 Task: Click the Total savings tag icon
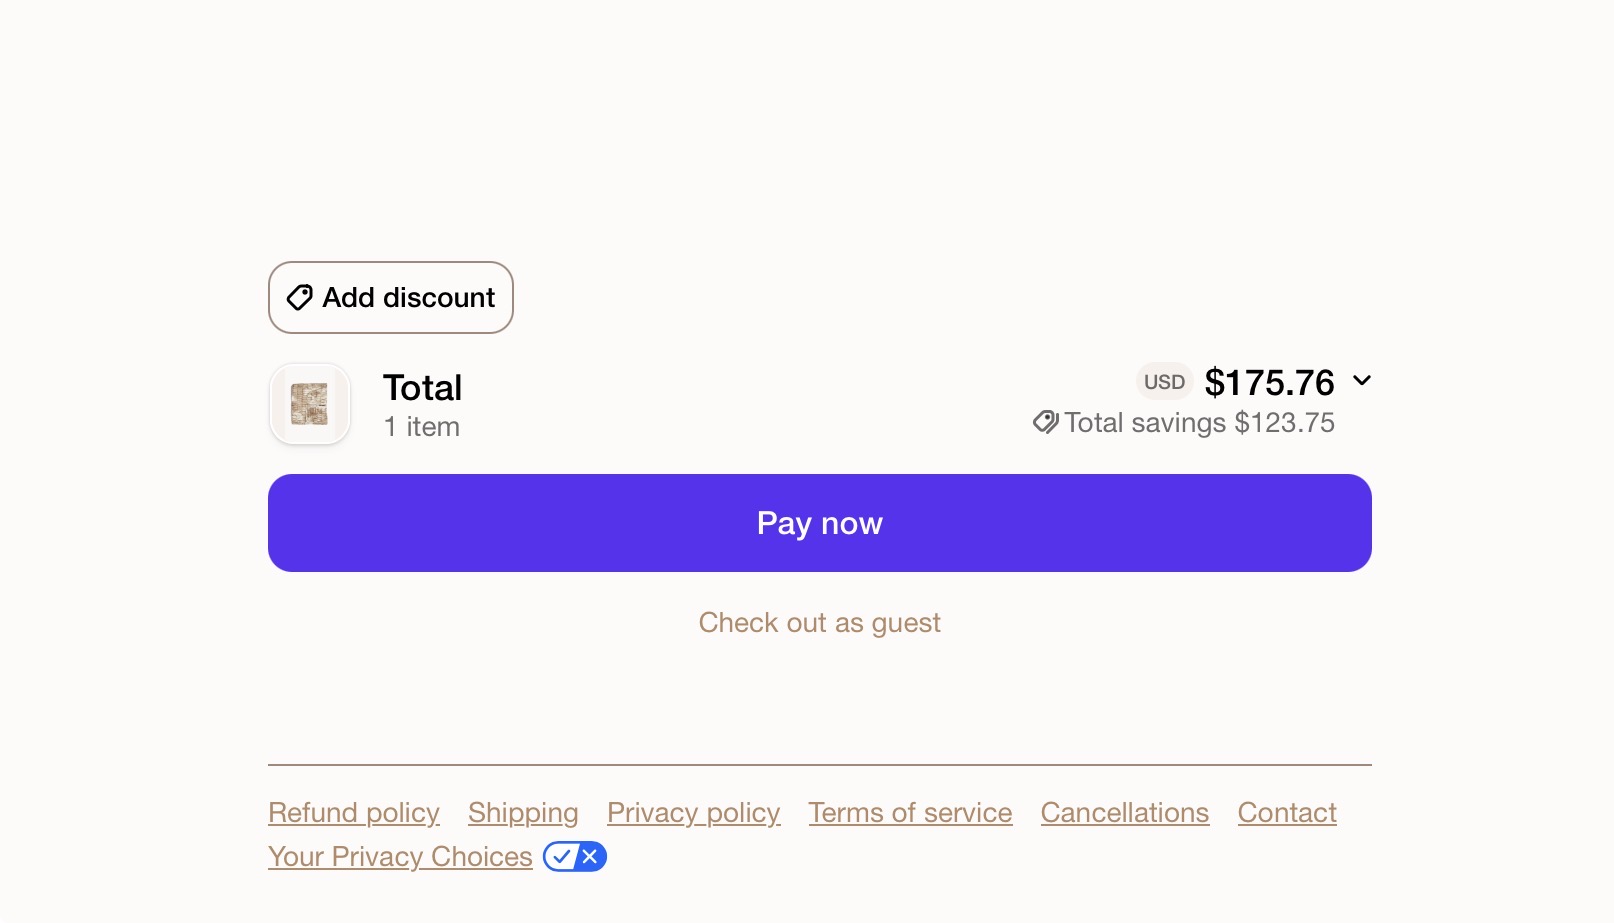pyautogui.click(x=1046, y=423)
